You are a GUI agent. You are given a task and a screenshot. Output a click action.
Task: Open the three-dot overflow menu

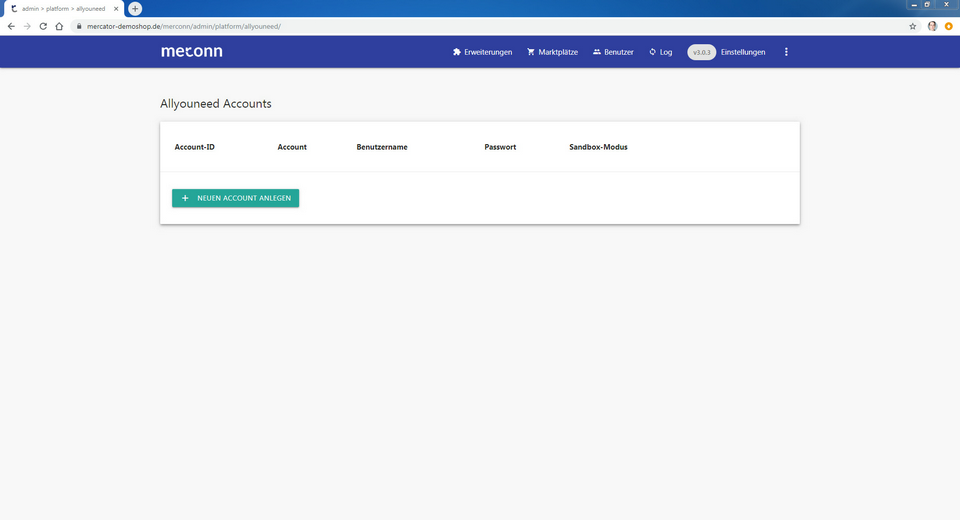tap(786, 52)
